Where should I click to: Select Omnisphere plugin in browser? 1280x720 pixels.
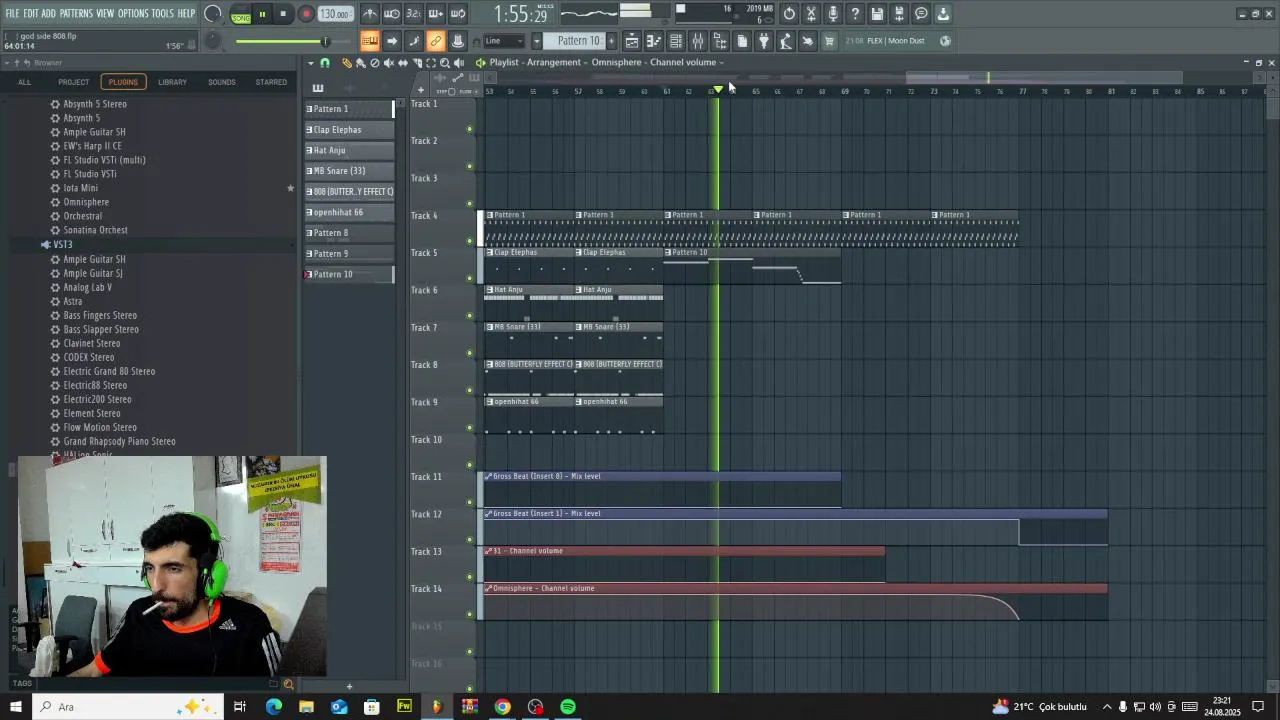[86, 202]
